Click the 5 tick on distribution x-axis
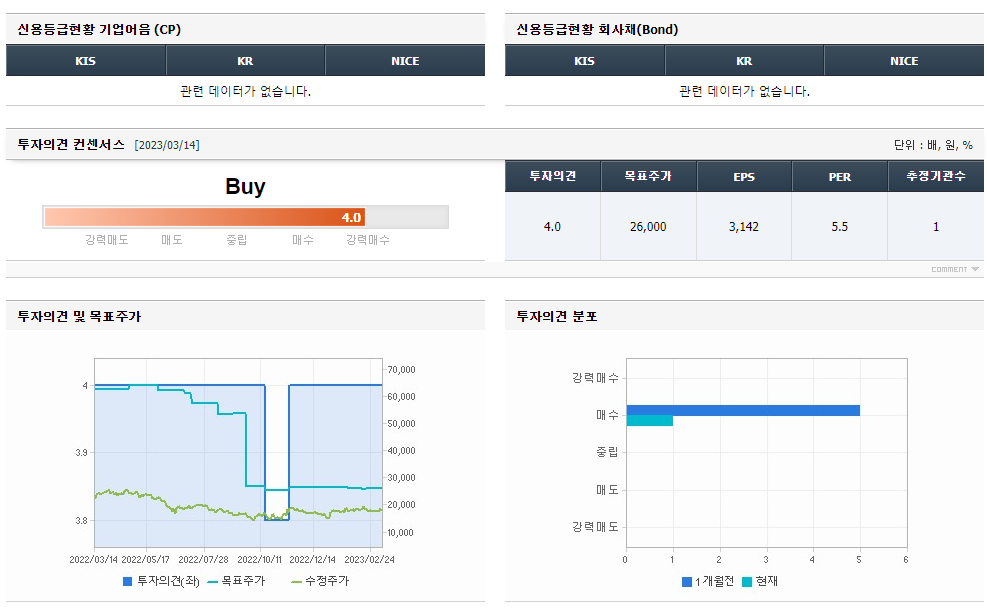This screenshot has width=987, height=609. point(859,560)
